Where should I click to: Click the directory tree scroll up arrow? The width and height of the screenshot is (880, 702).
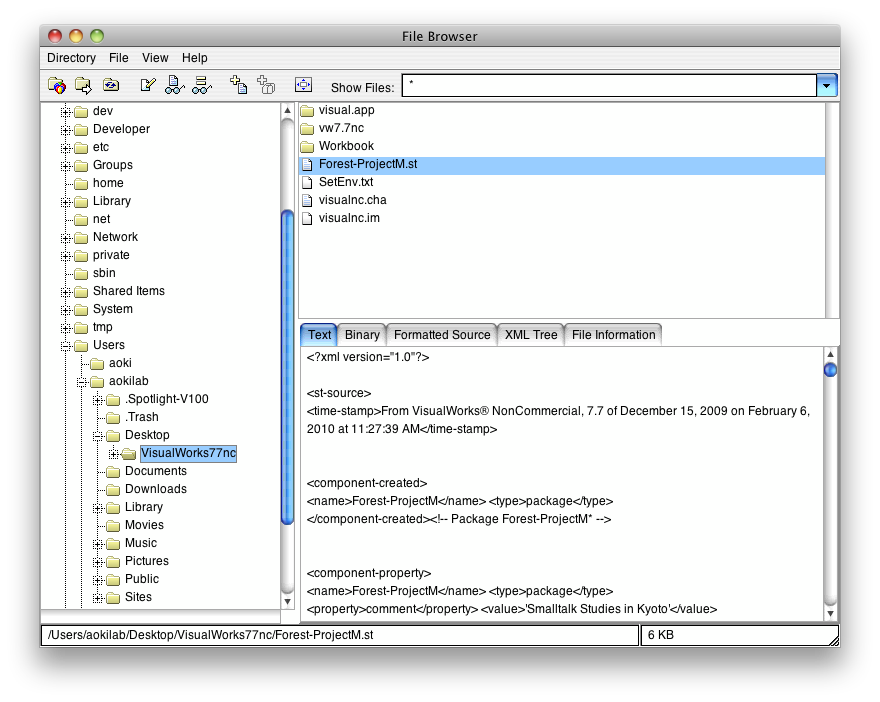(287, 110)
